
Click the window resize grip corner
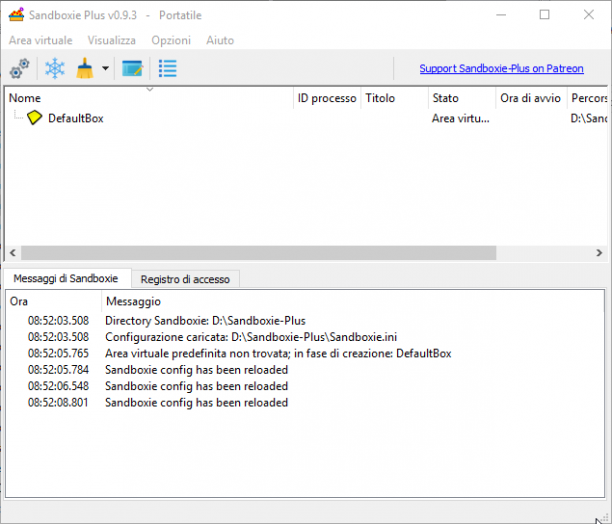point(605,518)
